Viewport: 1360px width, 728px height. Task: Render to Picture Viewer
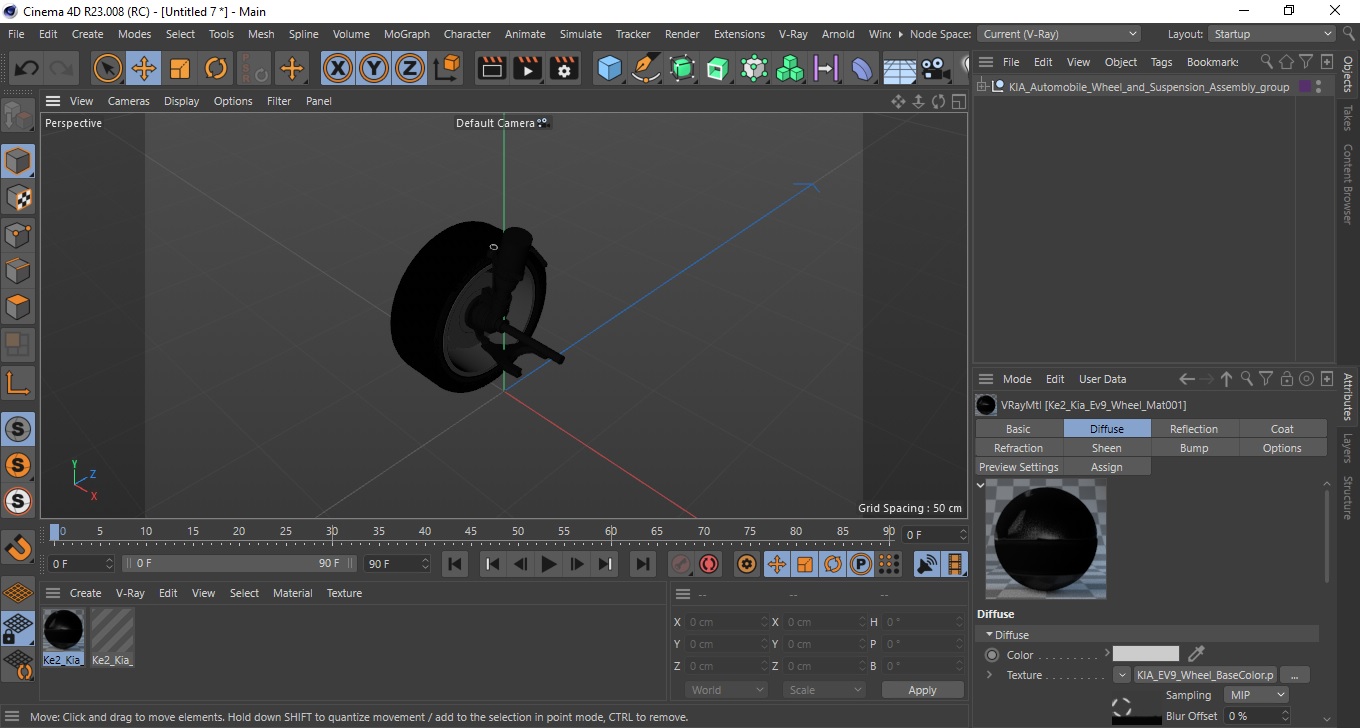[x=528, y=69]
